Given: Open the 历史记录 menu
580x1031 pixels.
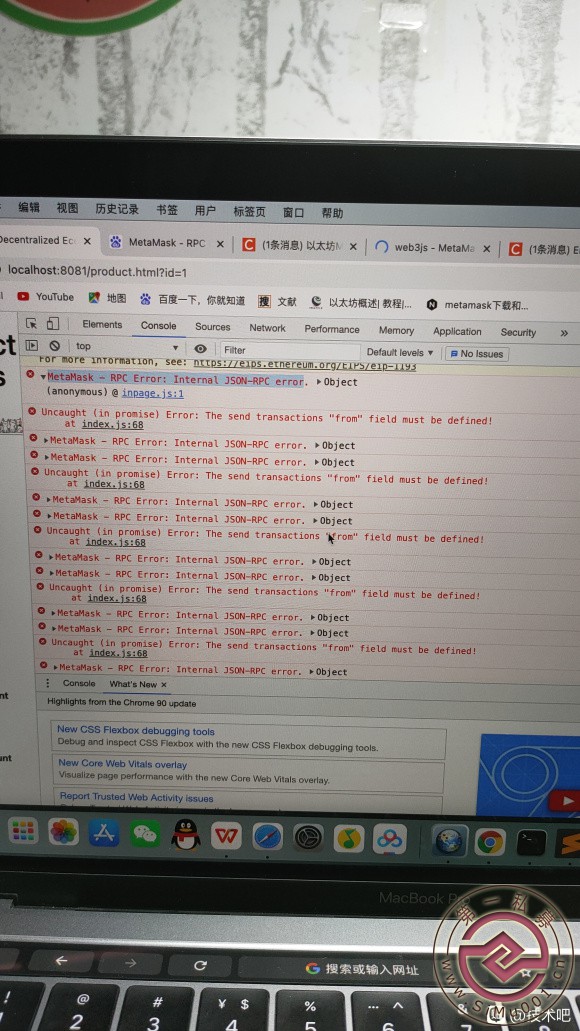Looking at the screenshot, I should point(117,210).
